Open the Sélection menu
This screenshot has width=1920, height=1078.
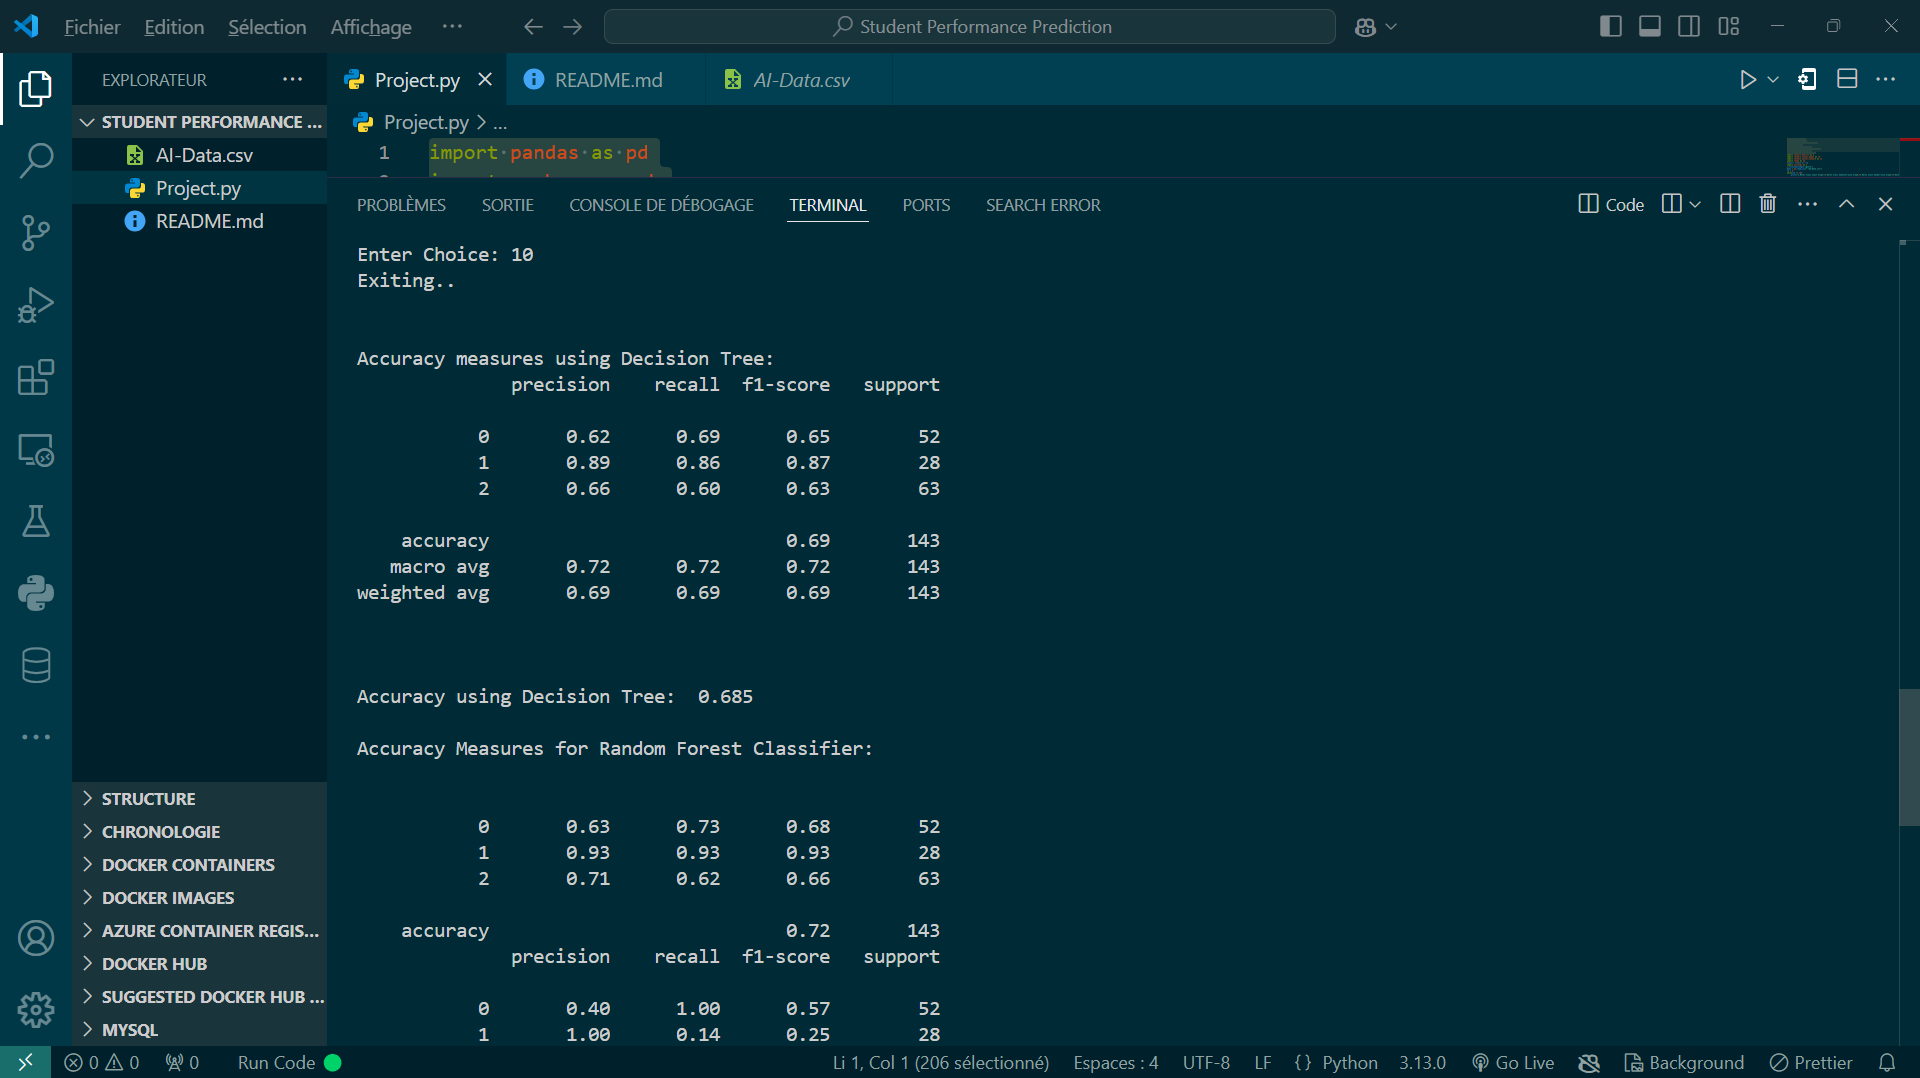pyautogui.click(x=267, y=27)
